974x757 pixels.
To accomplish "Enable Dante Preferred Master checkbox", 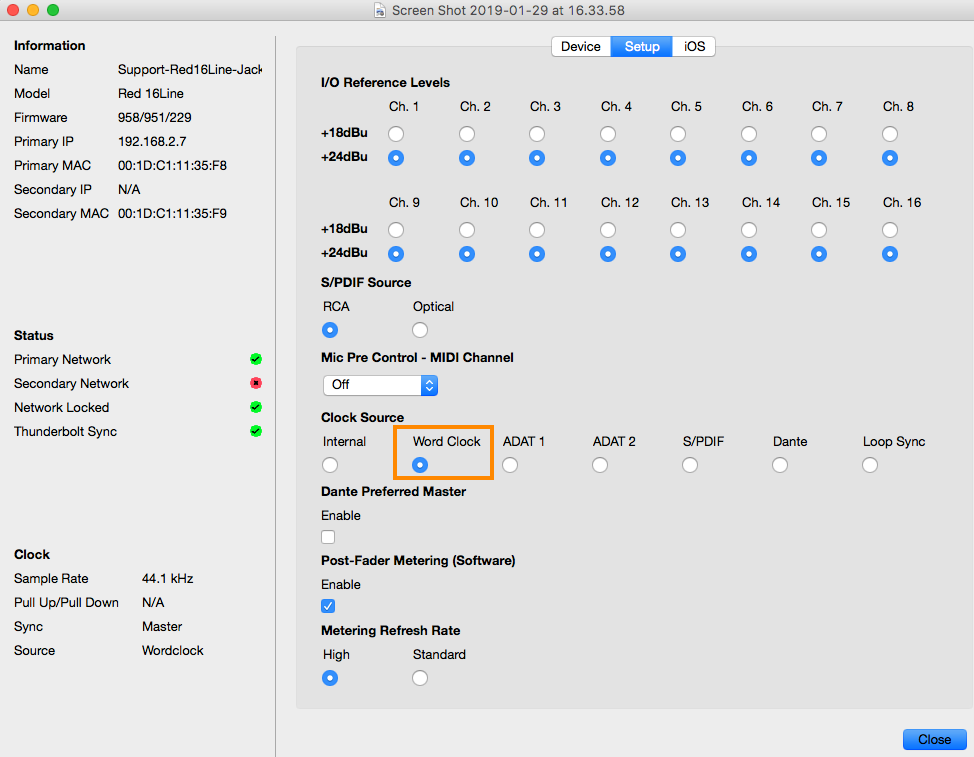I will [328, 537].
